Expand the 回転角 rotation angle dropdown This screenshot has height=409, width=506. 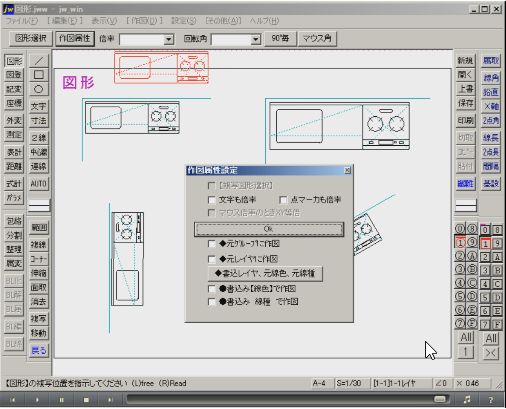coord(255,39)
